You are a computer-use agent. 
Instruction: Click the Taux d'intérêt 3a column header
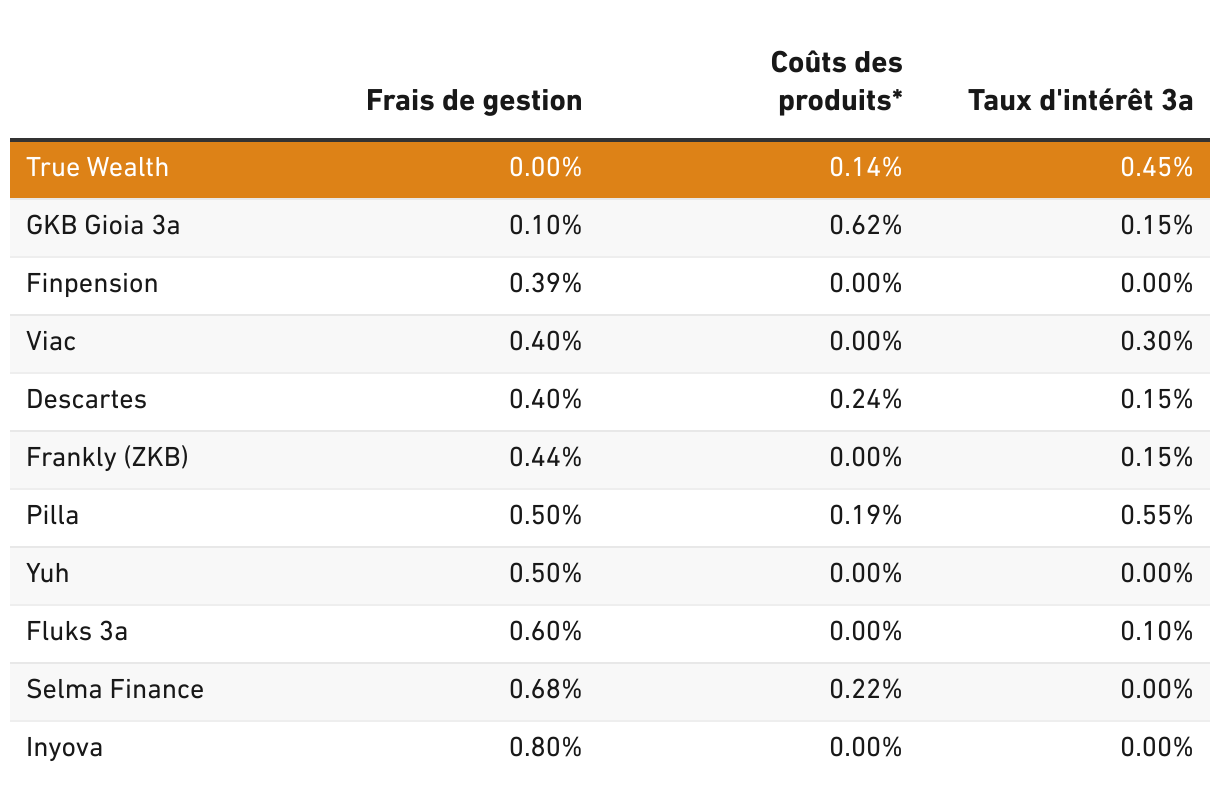pos(1080,101)
